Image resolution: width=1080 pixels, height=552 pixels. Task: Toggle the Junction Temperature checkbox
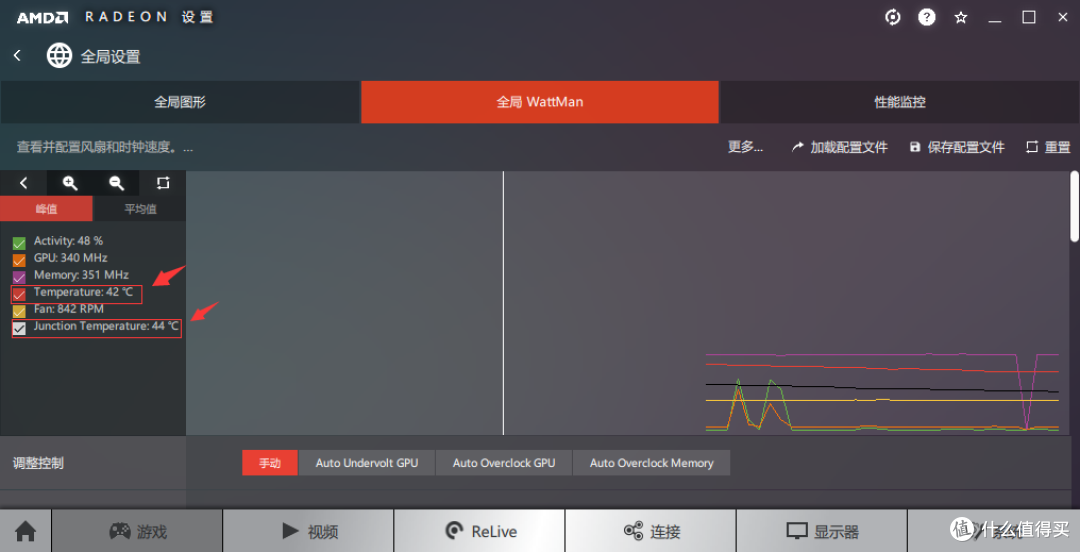(19, 329)
